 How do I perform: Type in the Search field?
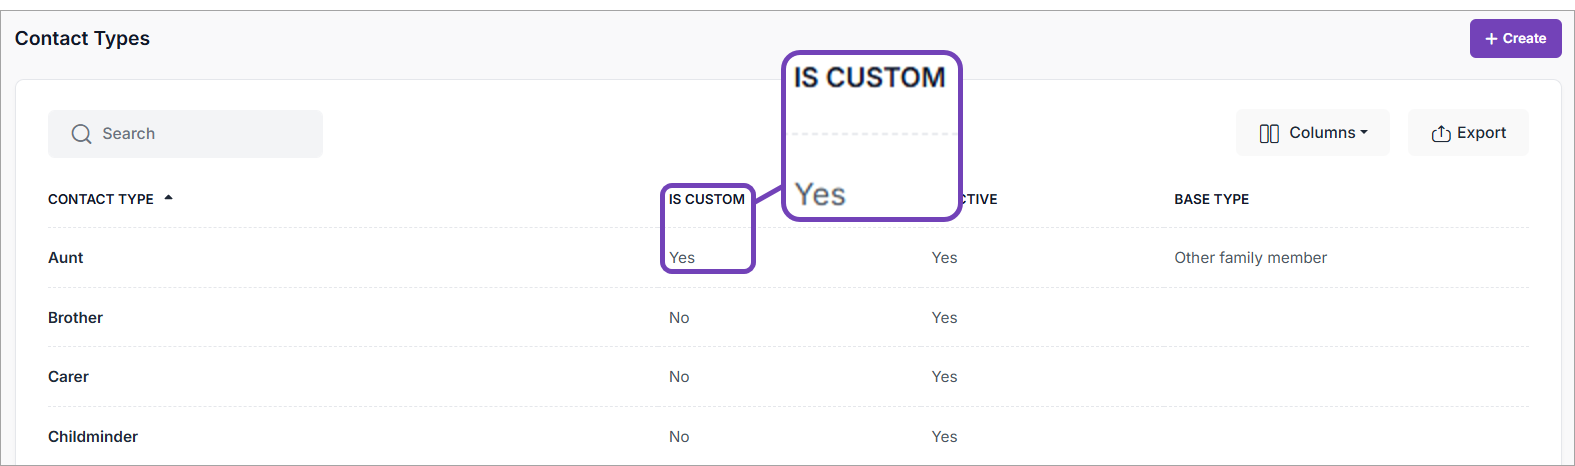pyautogui.click(x=200, y=134)
